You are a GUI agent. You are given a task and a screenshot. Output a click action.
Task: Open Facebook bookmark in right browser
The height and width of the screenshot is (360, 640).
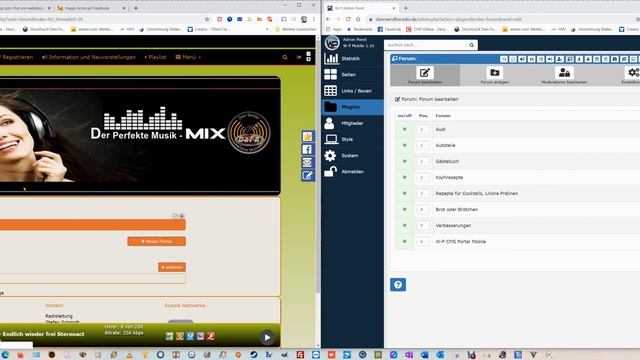click(x=389, y=29)
